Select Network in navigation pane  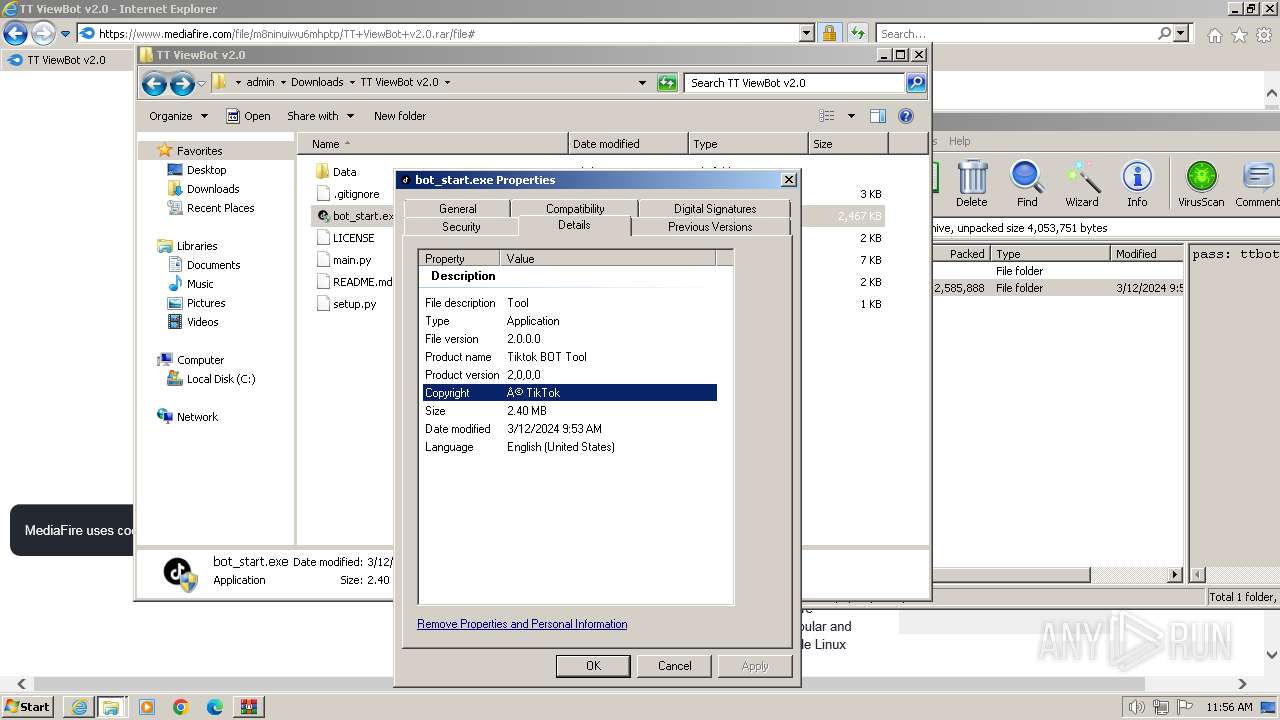187,417
